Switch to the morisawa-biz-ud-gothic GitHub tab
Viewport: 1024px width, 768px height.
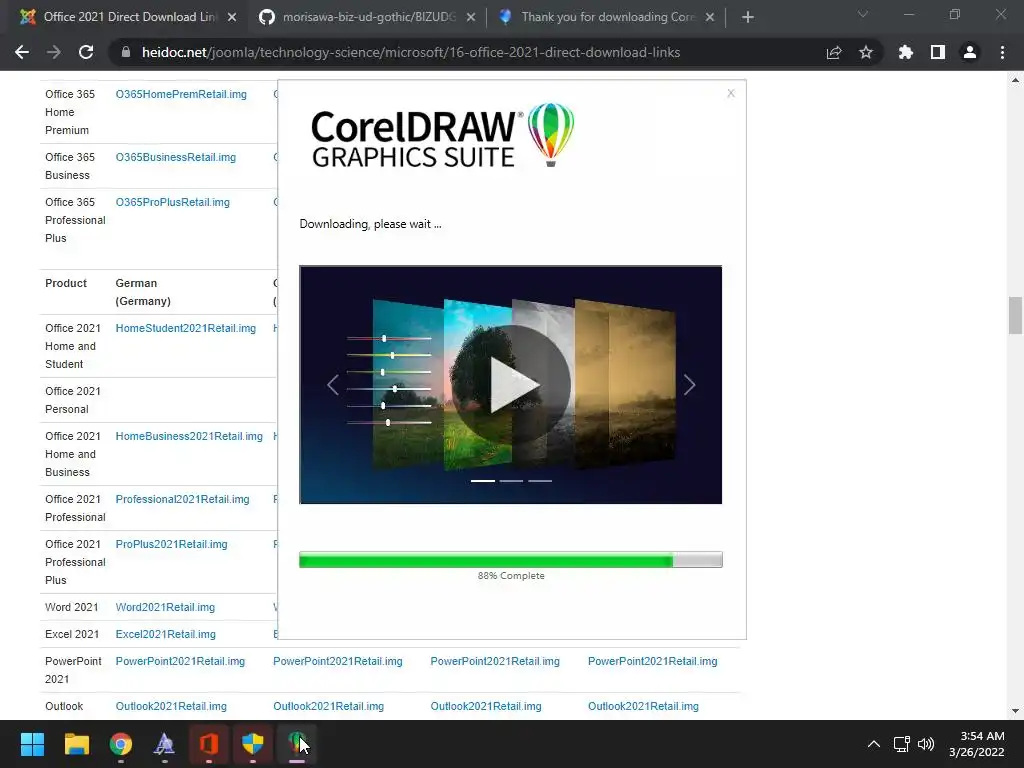click(366, 17)
